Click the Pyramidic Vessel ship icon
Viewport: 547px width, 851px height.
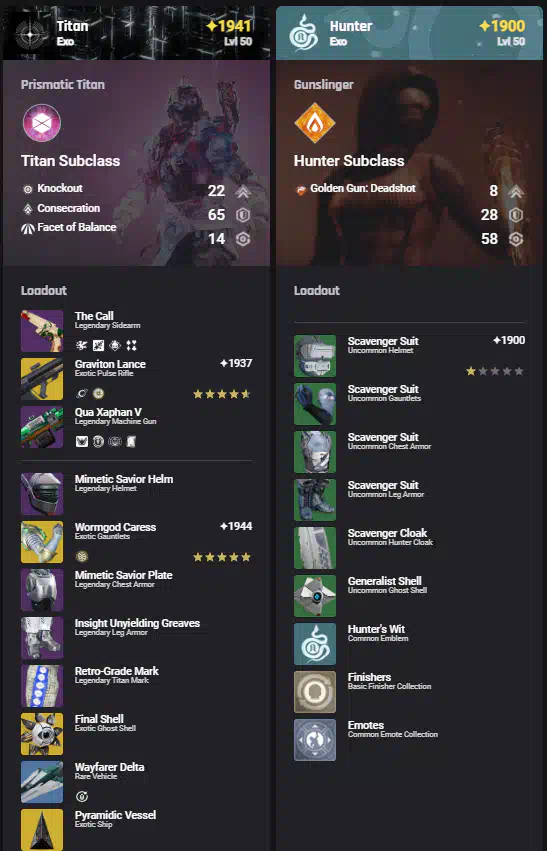pos(42,830)
